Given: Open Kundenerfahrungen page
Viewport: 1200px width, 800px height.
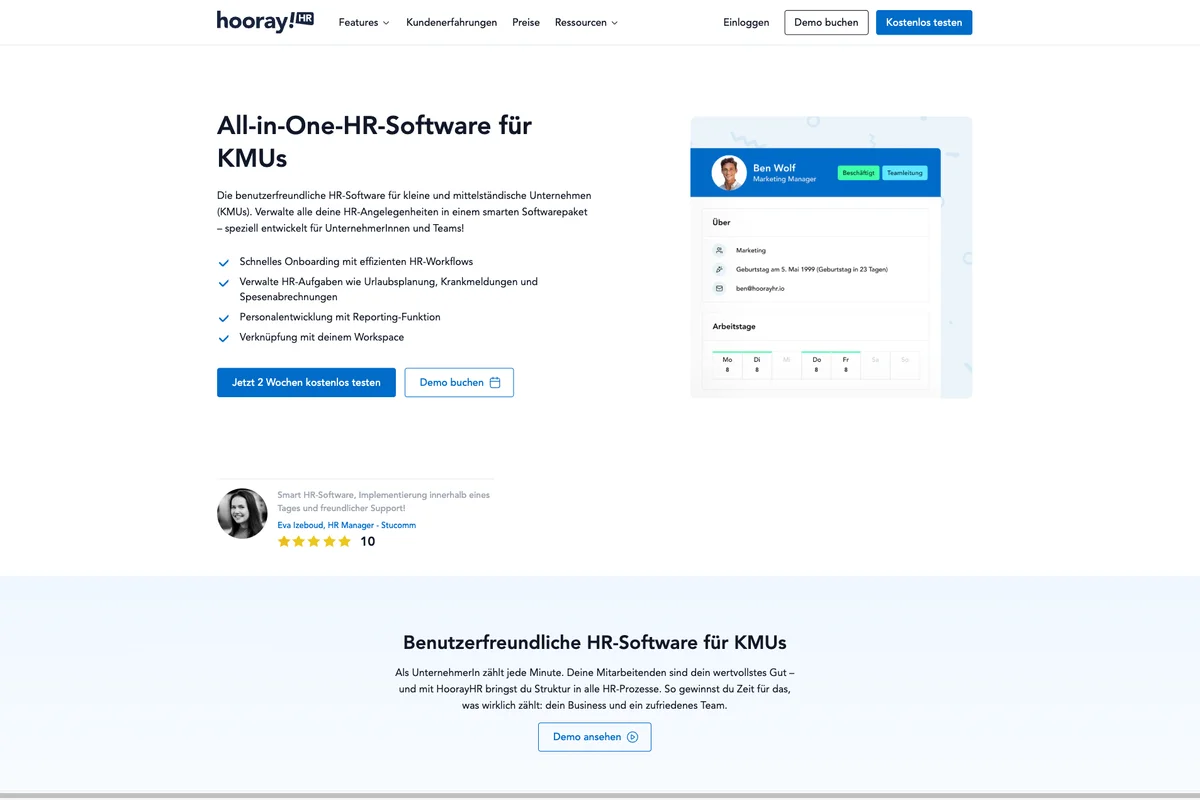Looking at the screenshot, I should pos(451,22).
